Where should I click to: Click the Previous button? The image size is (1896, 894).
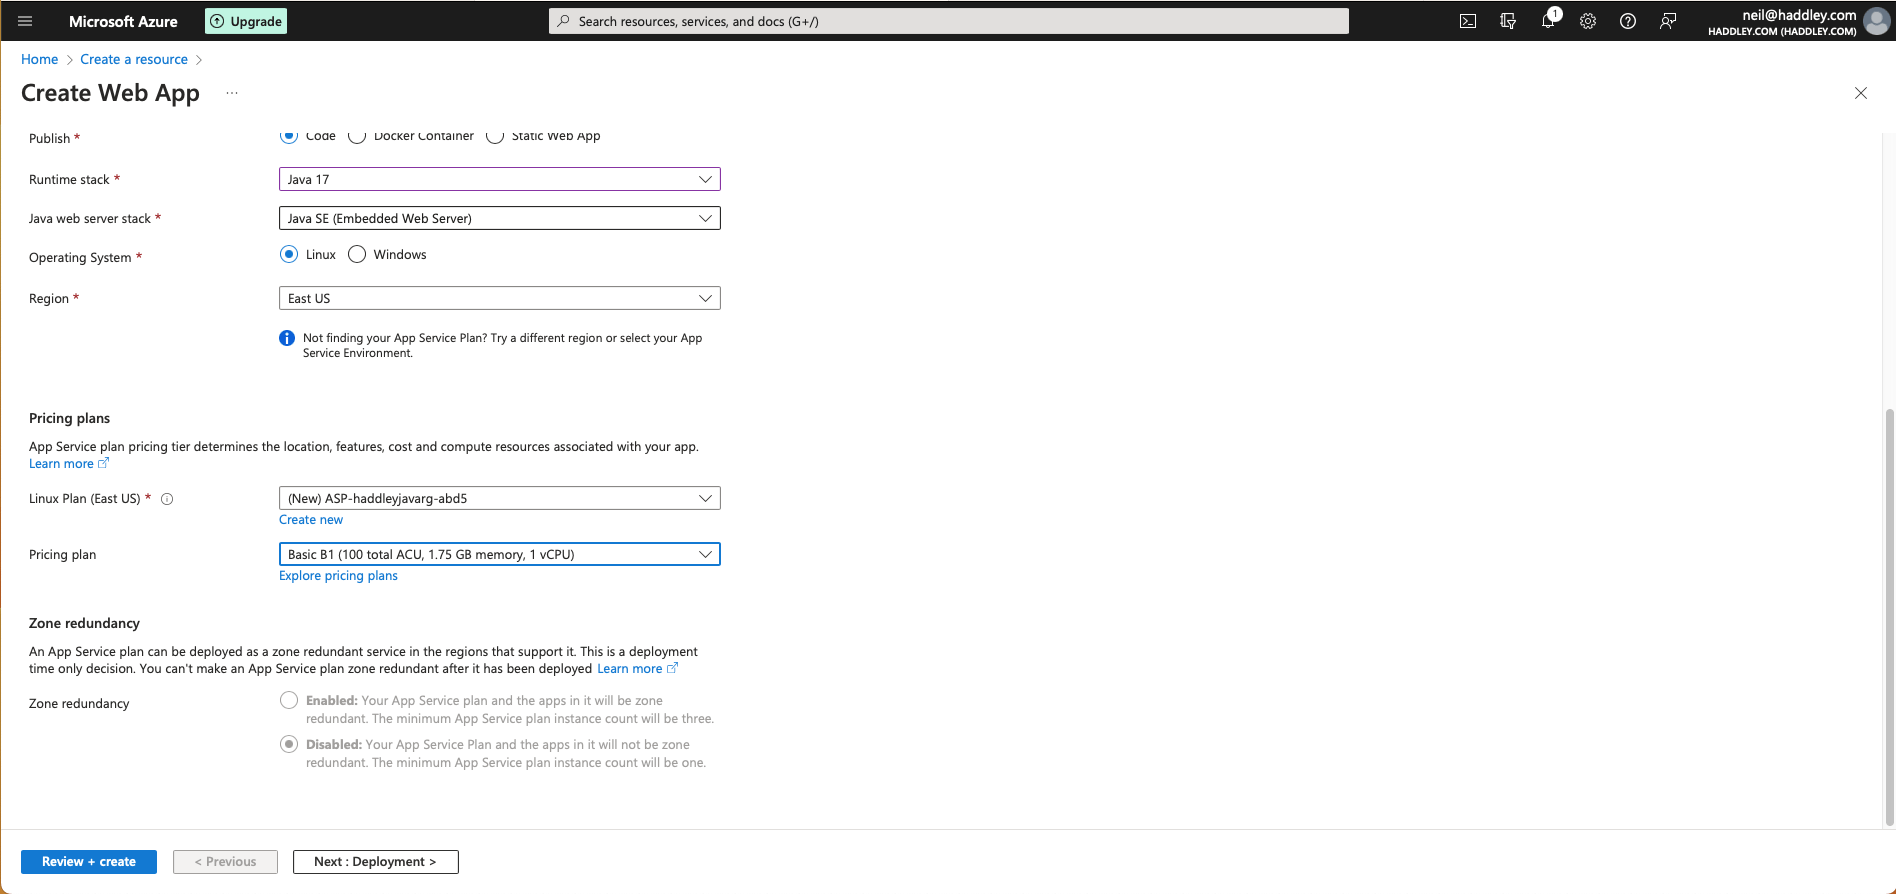(225, 862)
